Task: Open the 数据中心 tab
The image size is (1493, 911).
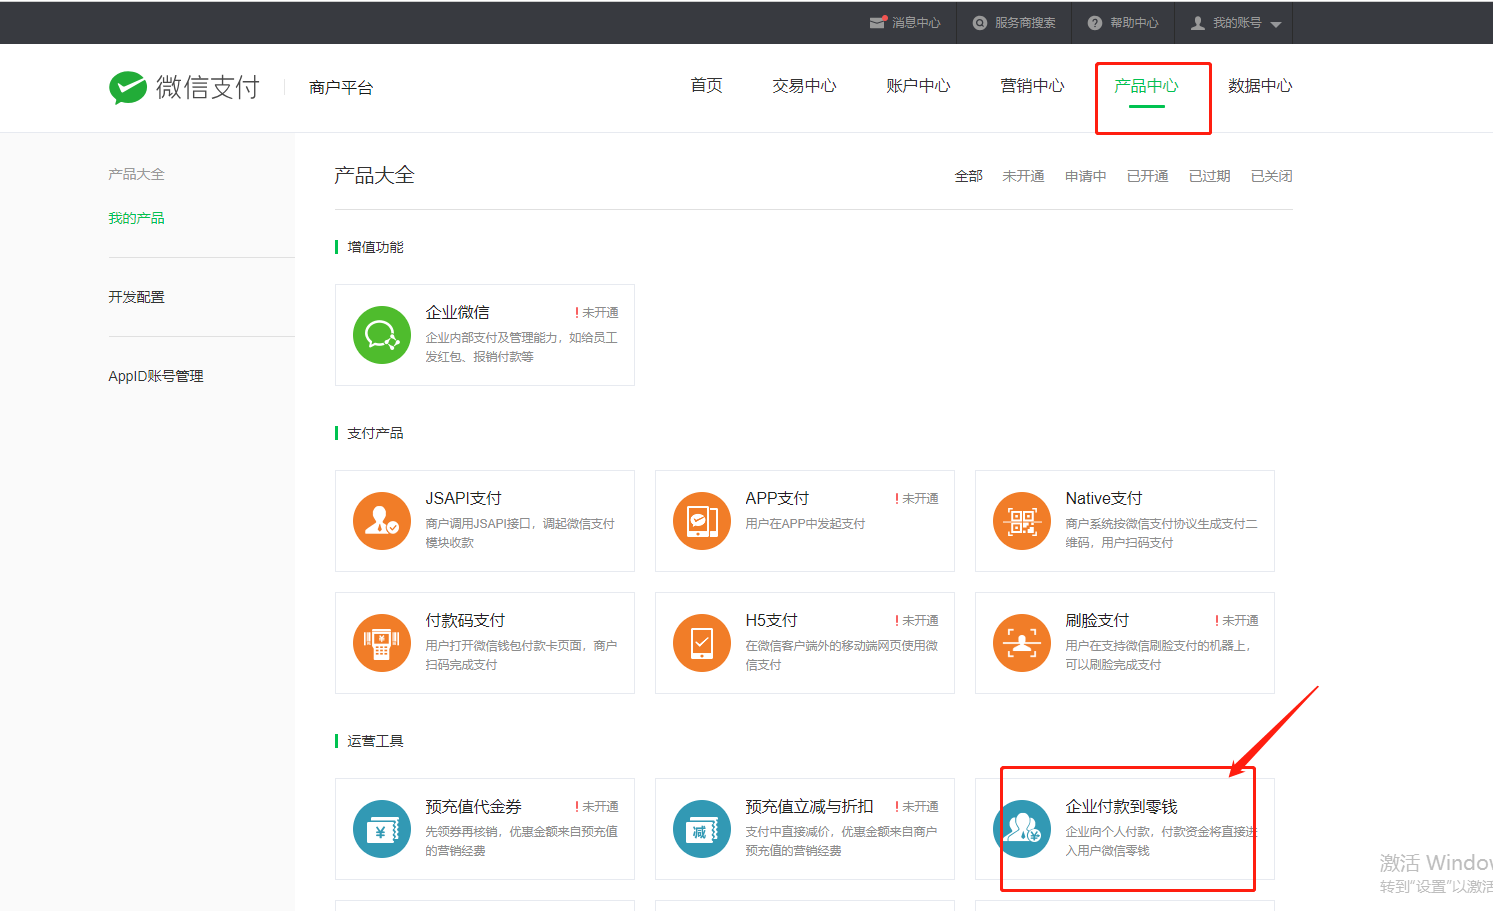Action: (1260, 86)
